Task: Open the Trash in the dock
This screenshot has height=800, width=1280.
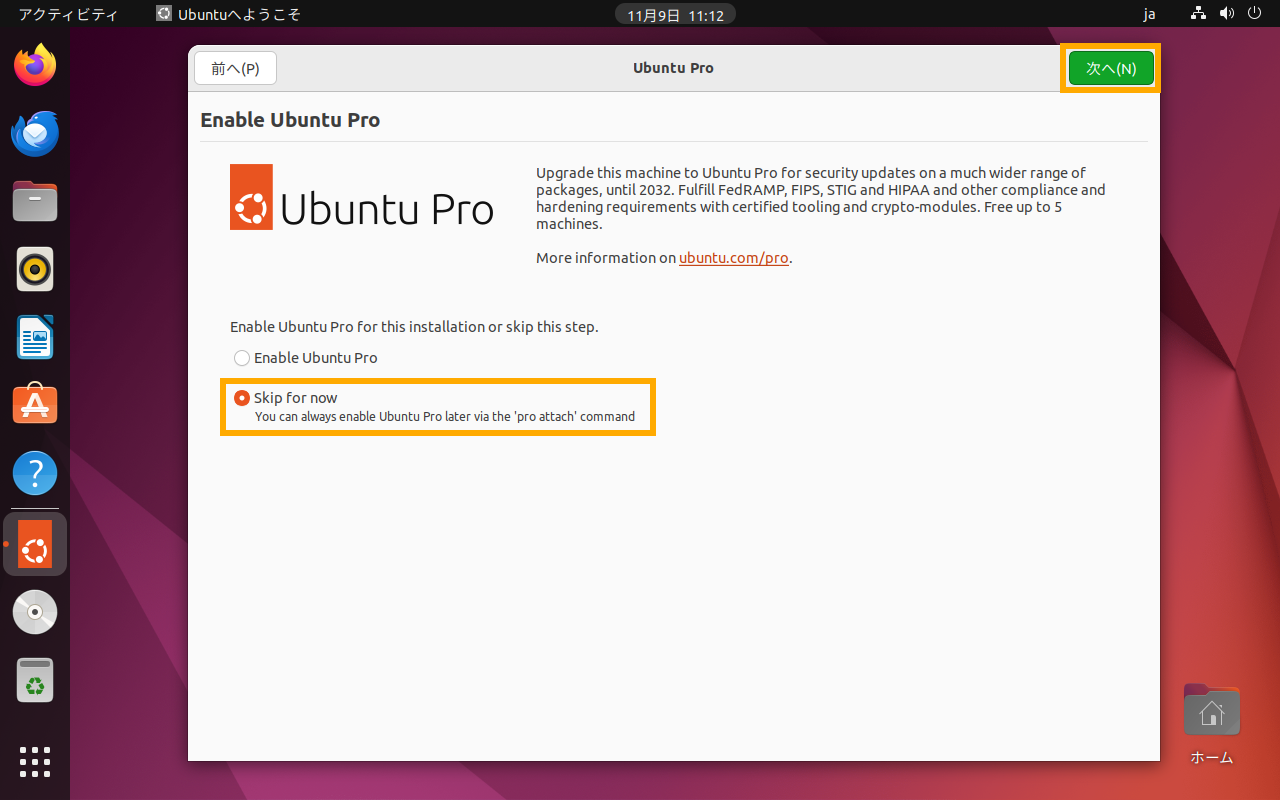Action: tap(35, 680)
